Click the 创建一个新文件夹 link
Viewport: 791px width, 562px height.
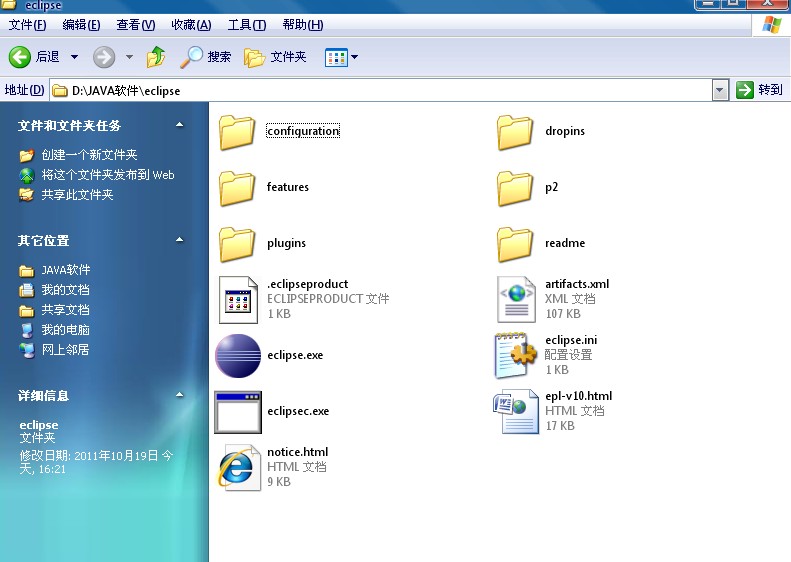pos(89,154)
